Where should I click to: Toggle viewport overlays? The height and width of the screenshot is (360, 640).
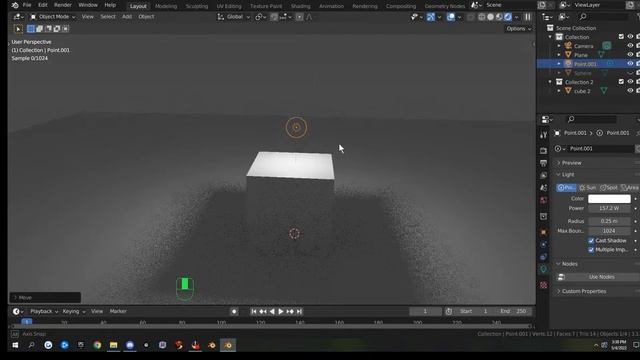(451, 17)
